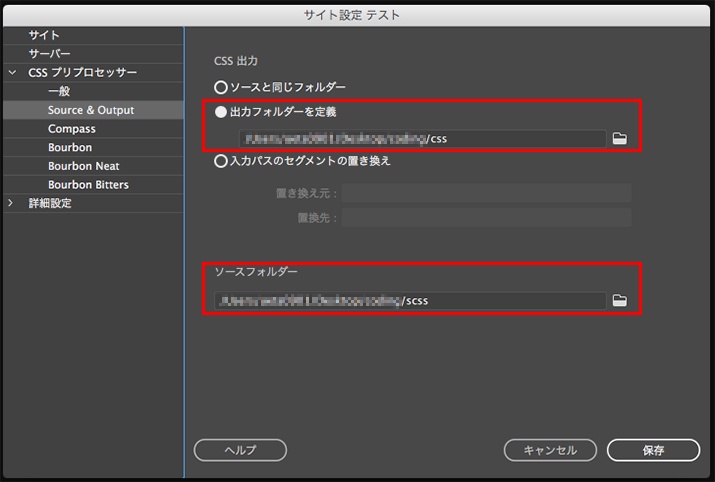Expand the 詳細設定 category
This screenshot has height=482, width=715.
click(x=12, y=204)
